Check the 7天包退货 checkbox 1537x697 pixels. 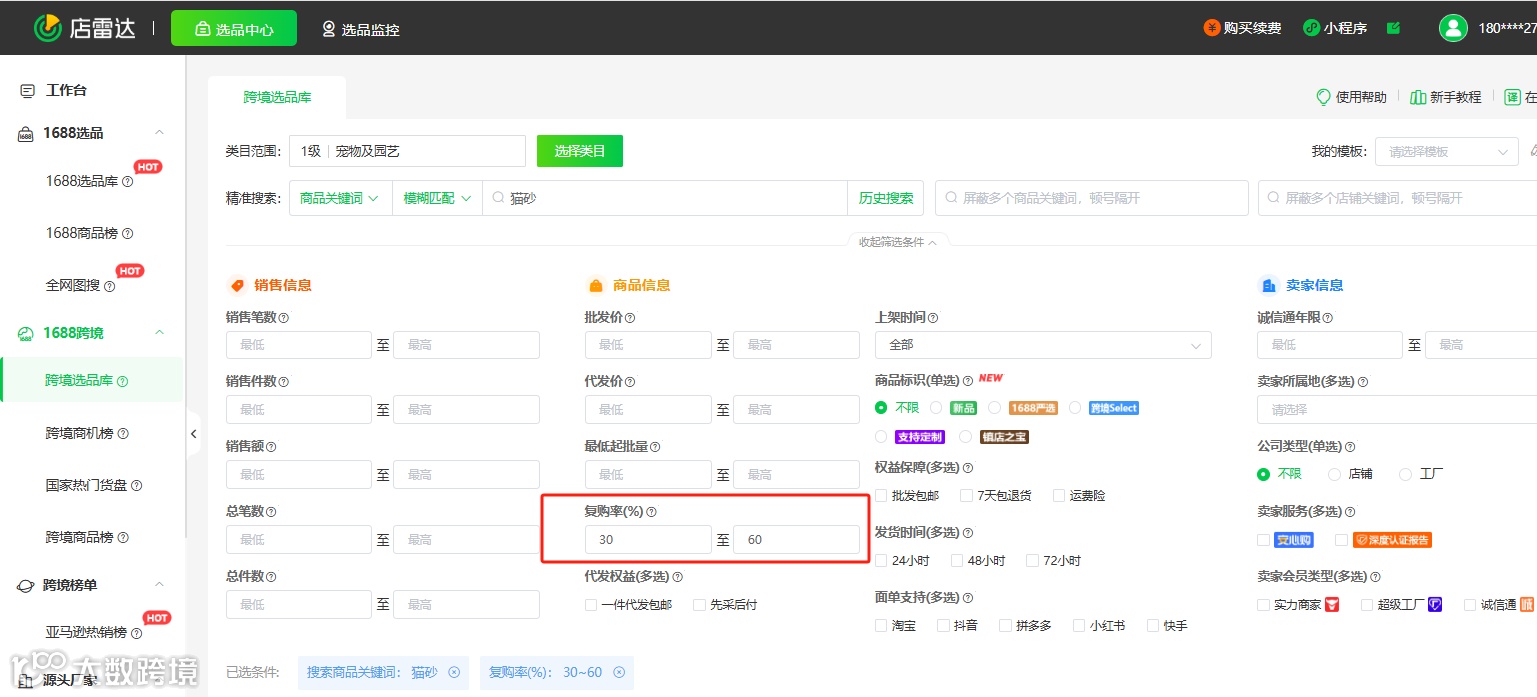966,495
